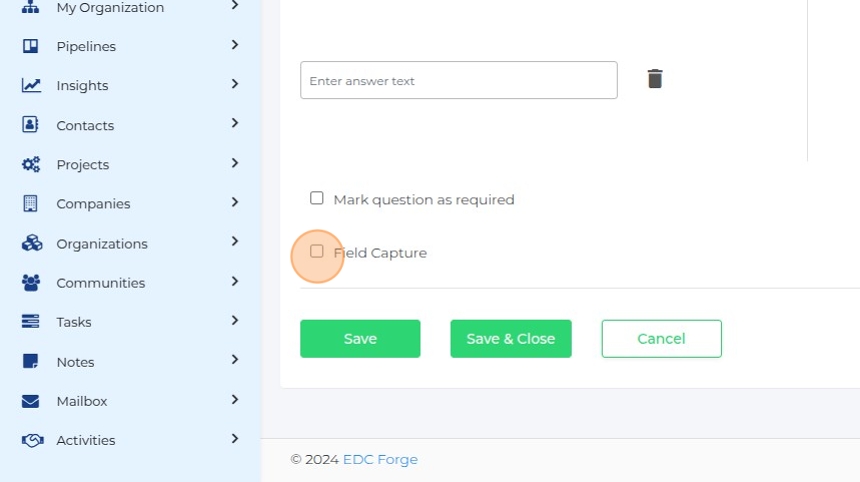
Task: Click the Mailbox envelope icon
Action: [31, 401]
